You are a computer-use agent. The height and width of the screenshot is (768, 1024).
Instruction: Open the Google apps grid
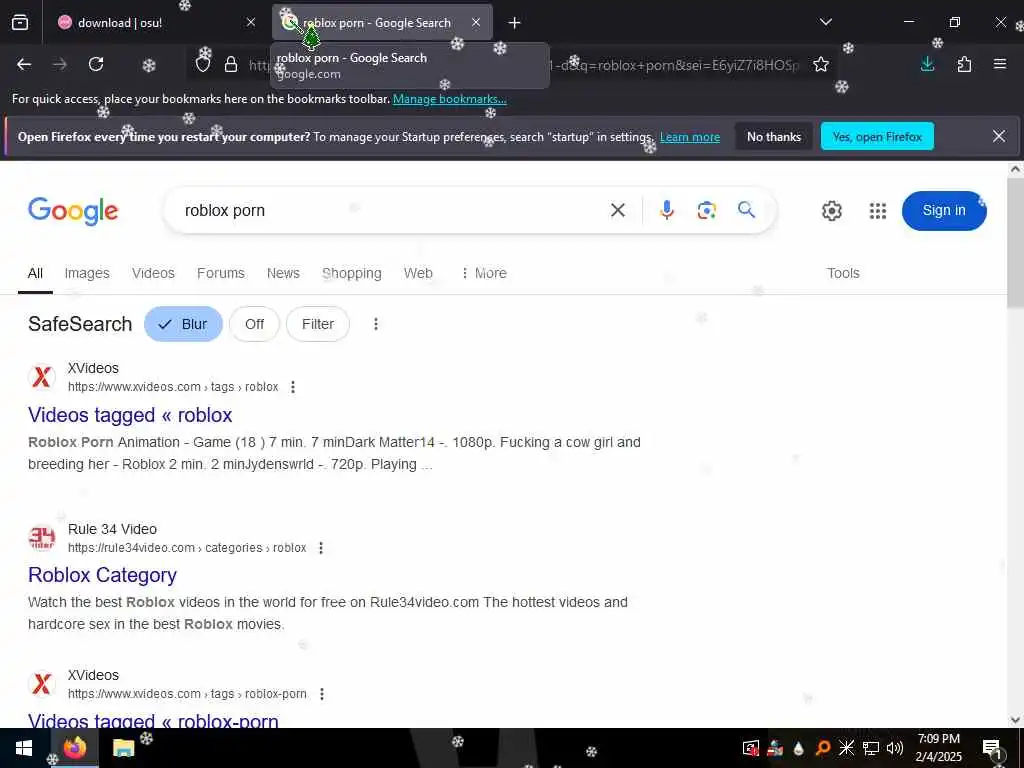click(x=878, y=211)
